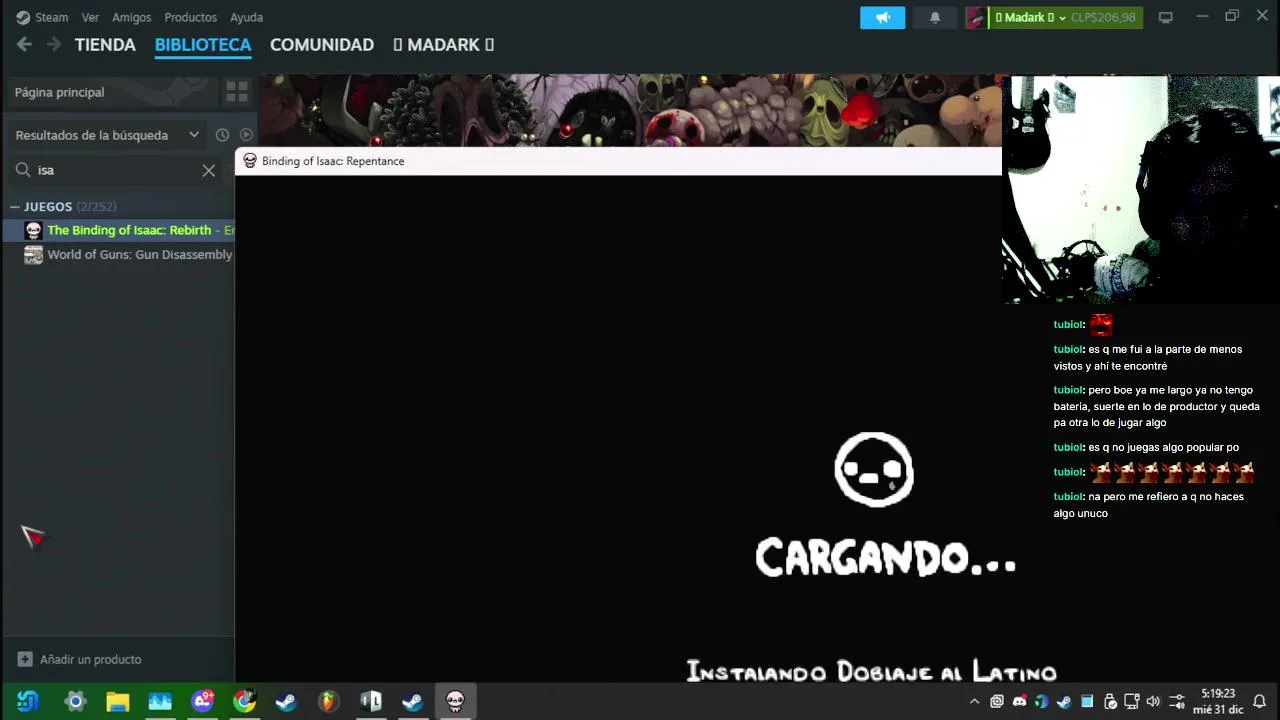Open Settings gear from the taskbar

click(x=75, y=701)
